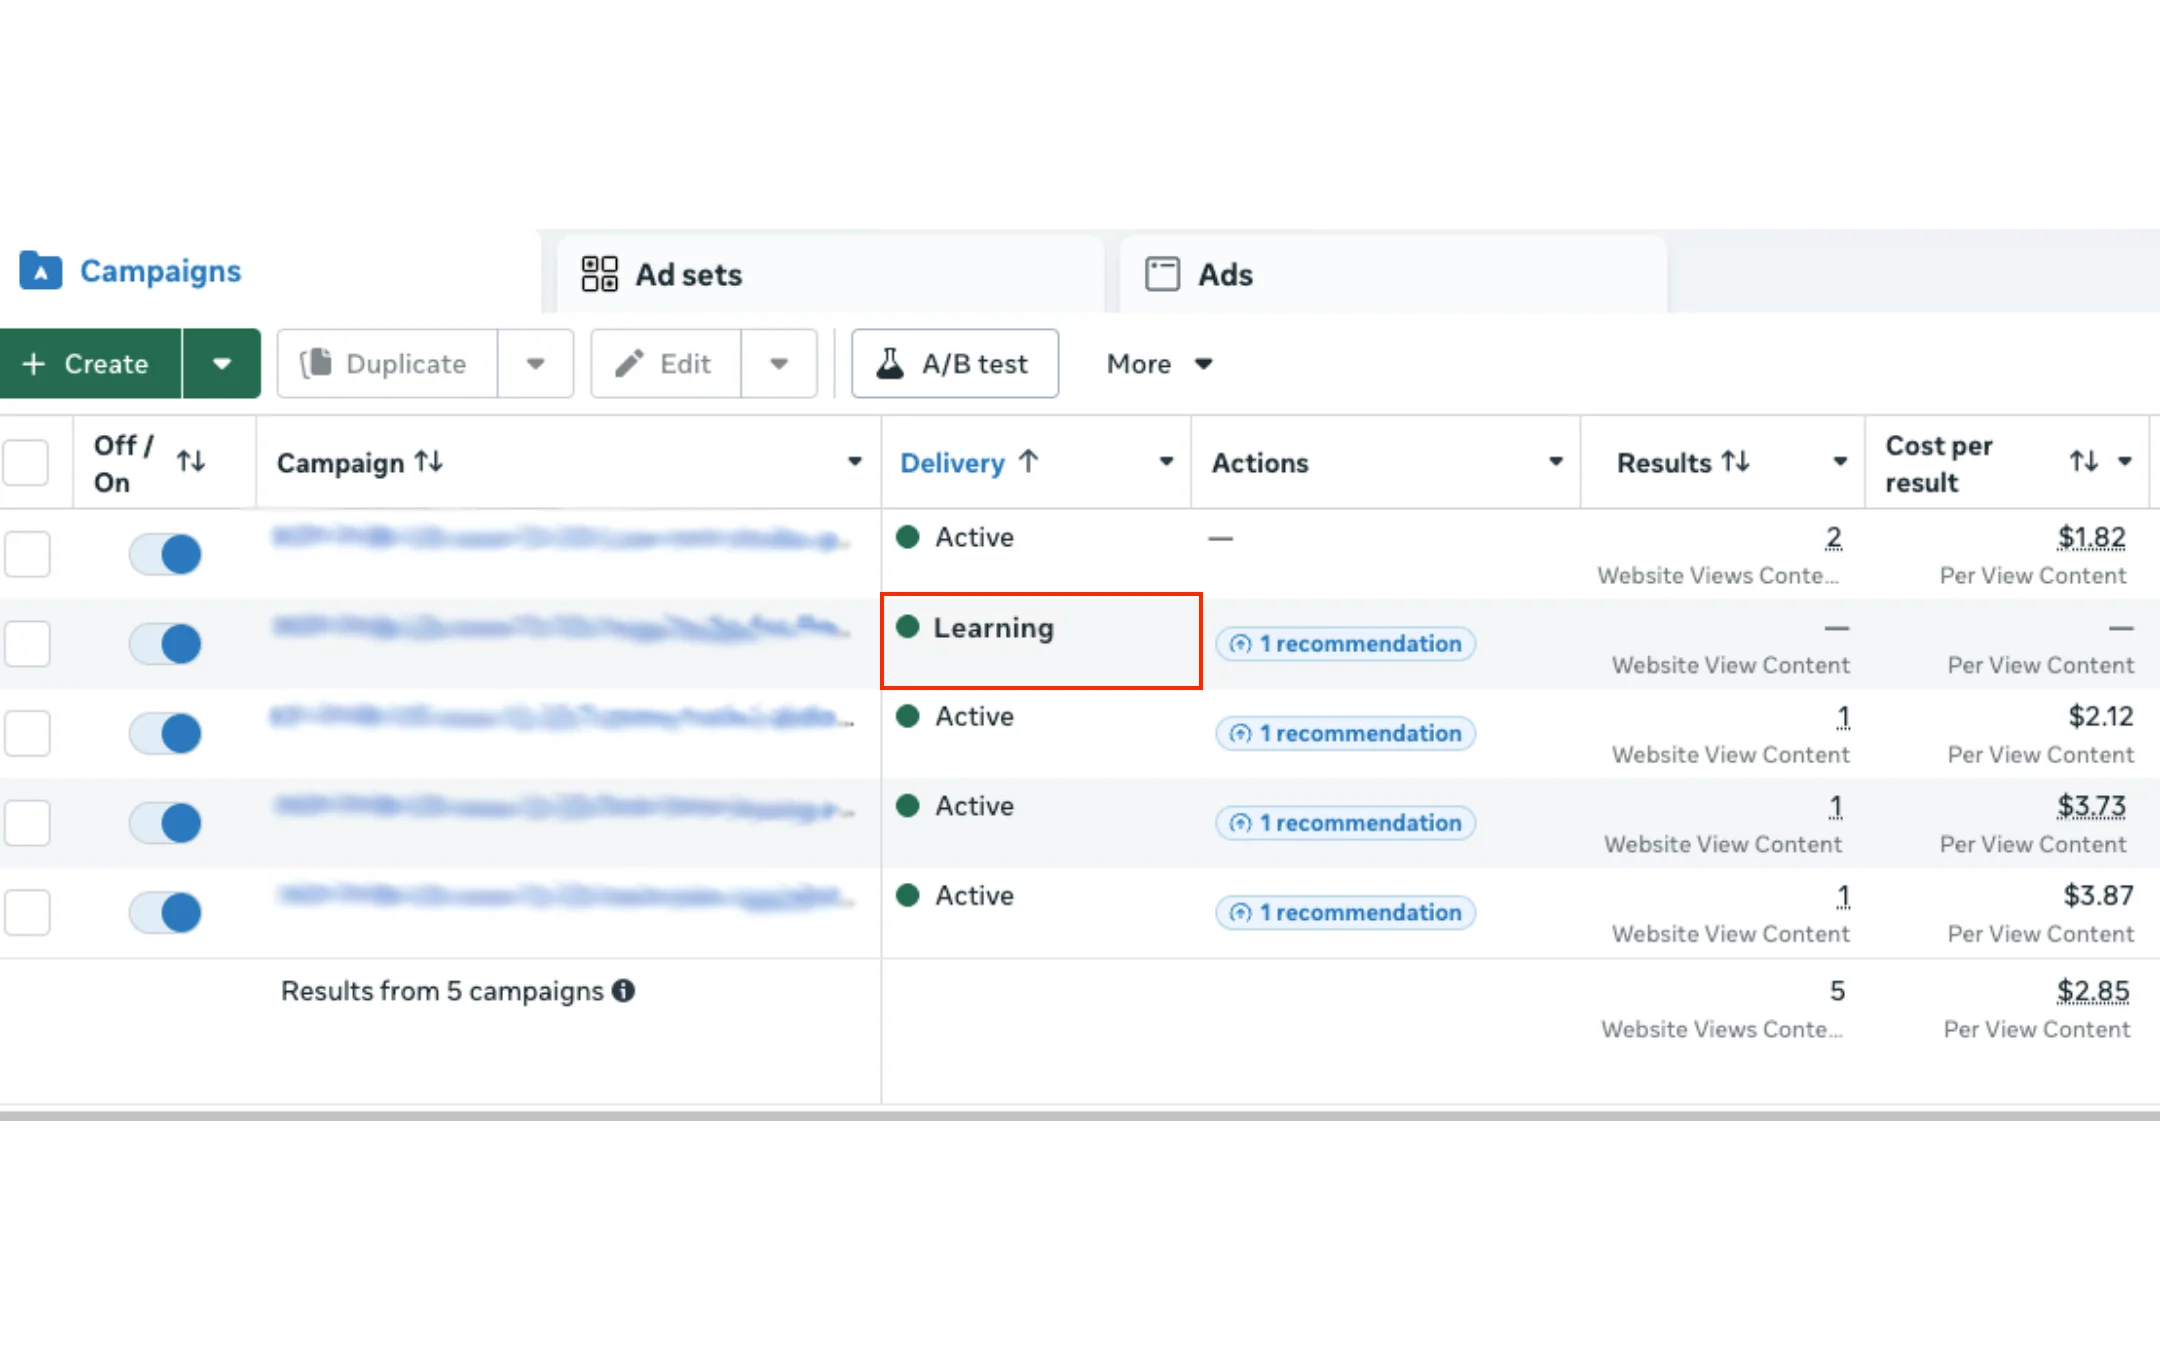Screen dimensions: 2160x1350
Task: Open the 1 recommendation link for Learning campaign
Action: coord(1344,643)
